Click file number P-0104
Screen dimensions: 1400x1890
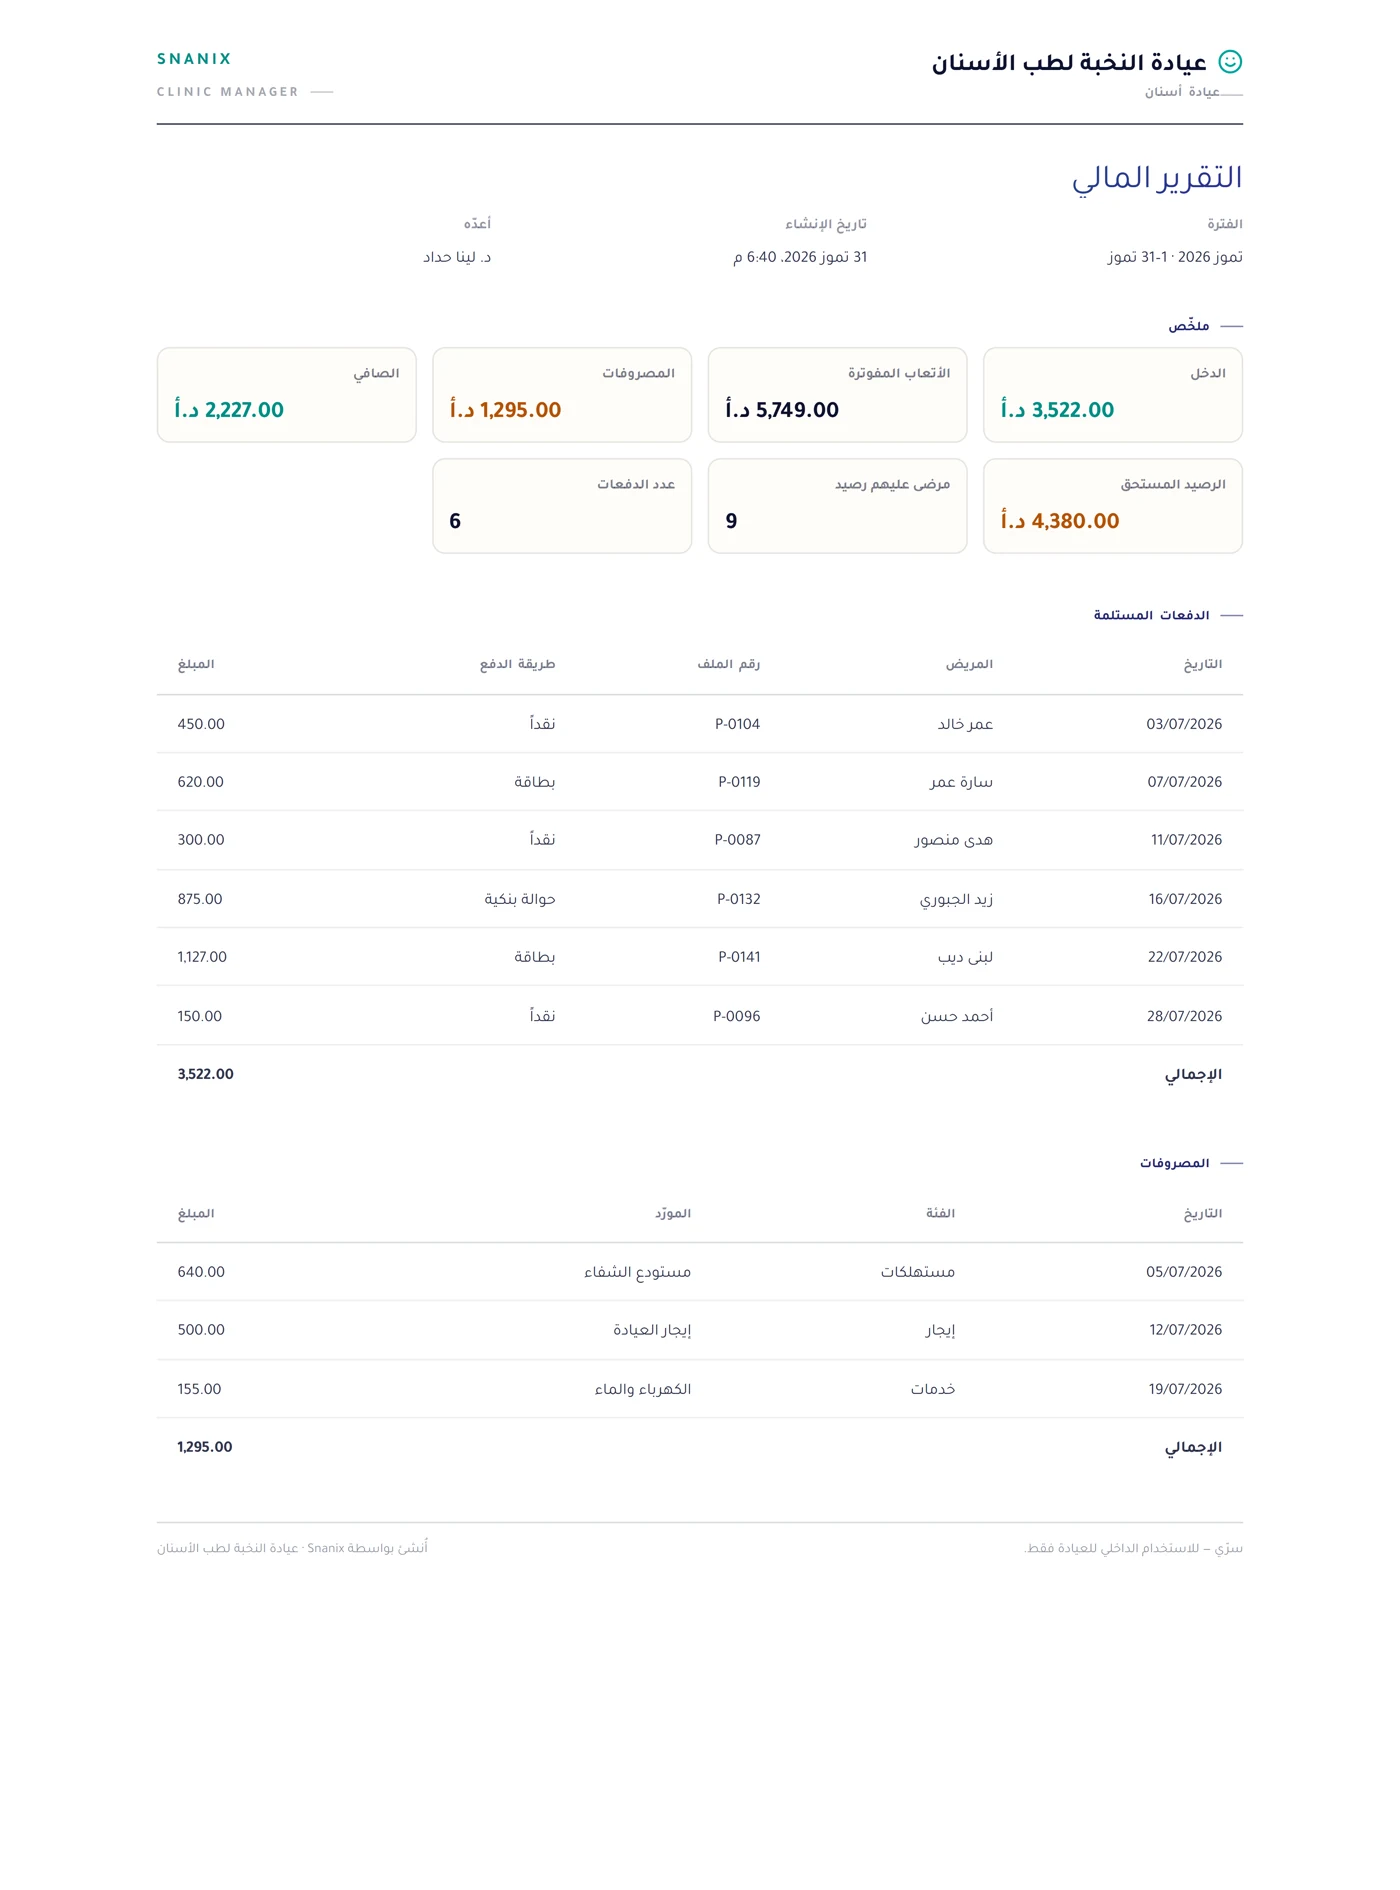click(x=737, y=724)
